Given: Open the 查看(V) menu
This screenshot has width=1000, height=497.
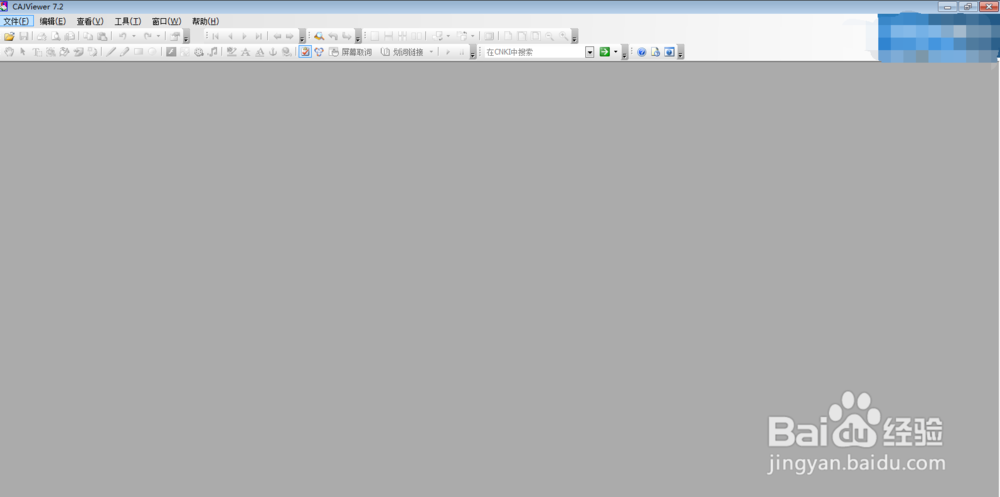Looking at the screenshot, I should point(90,21).
